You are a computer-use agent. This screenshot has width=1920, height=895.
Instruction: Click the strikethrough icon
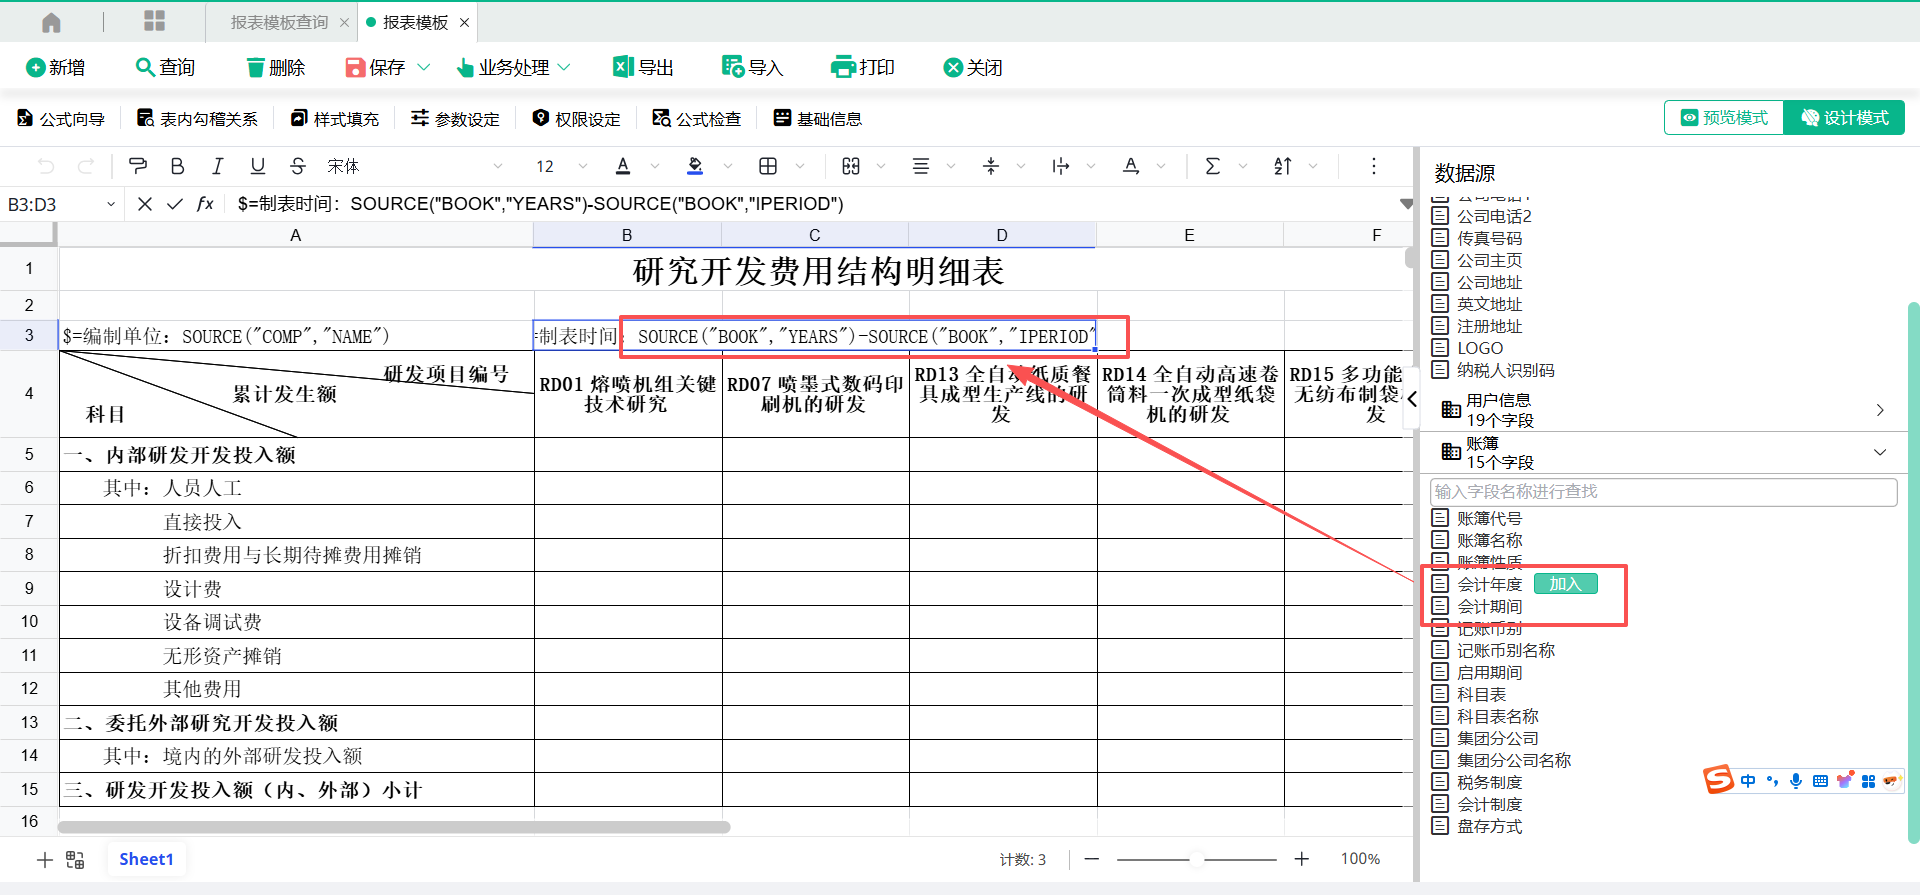297,166
